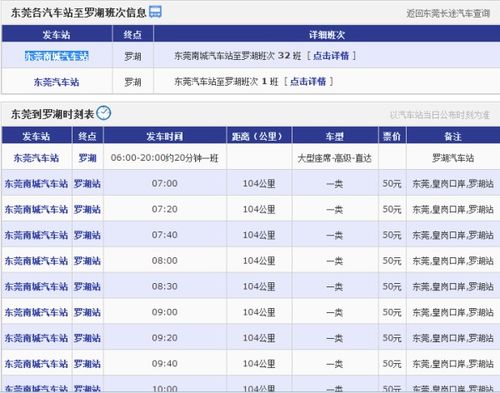500x393 pixels.
Task: Open 罗湖站 link in the 08:00 row
Action: (87, 261)
